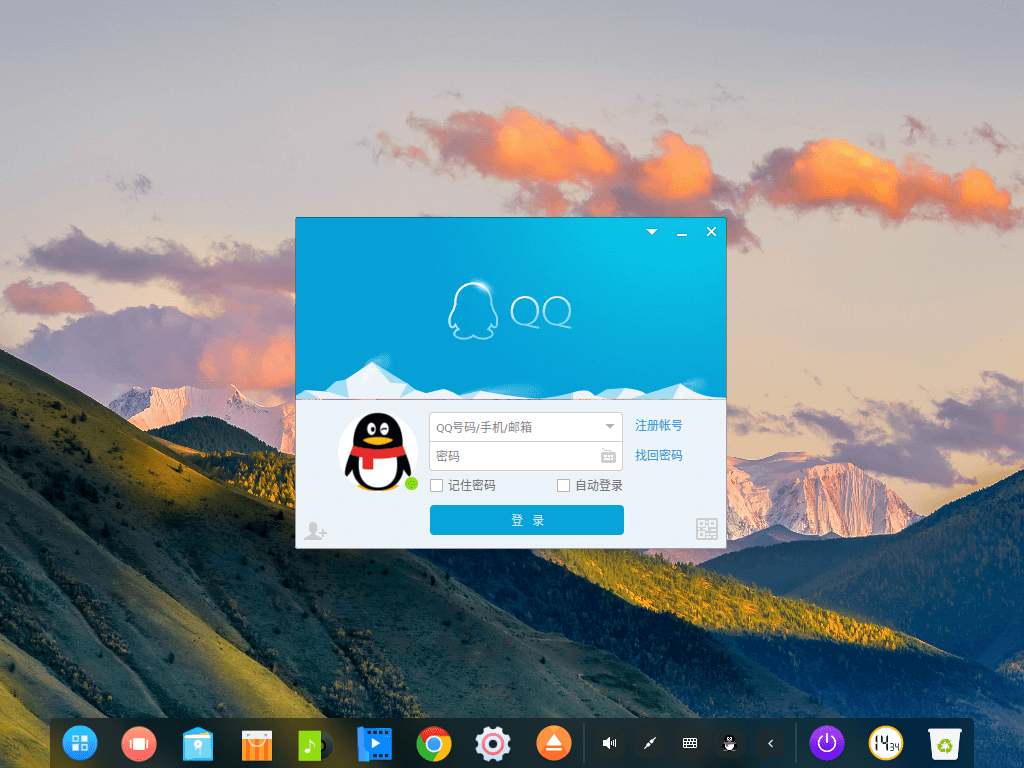Screen dimensions: 1024x768
Task: Open system settings gear in dock
Action: coord(493,743)
